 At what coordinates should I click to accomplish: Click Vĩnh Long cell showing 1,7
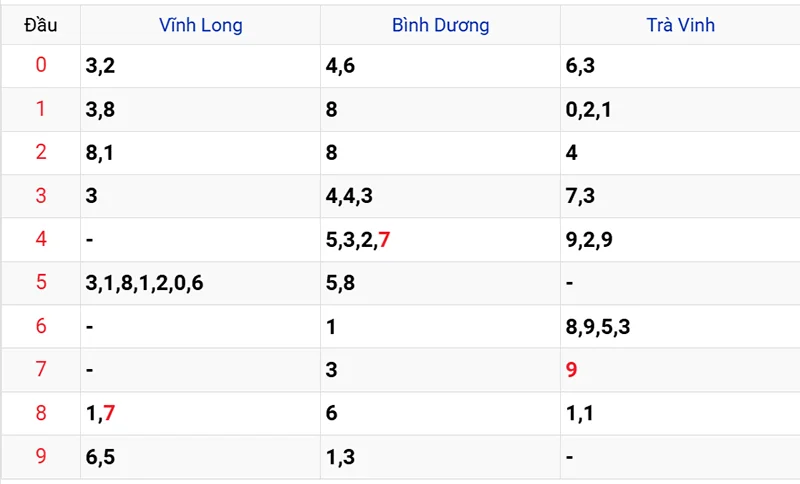pyautogui.click(x=101, y=414)
